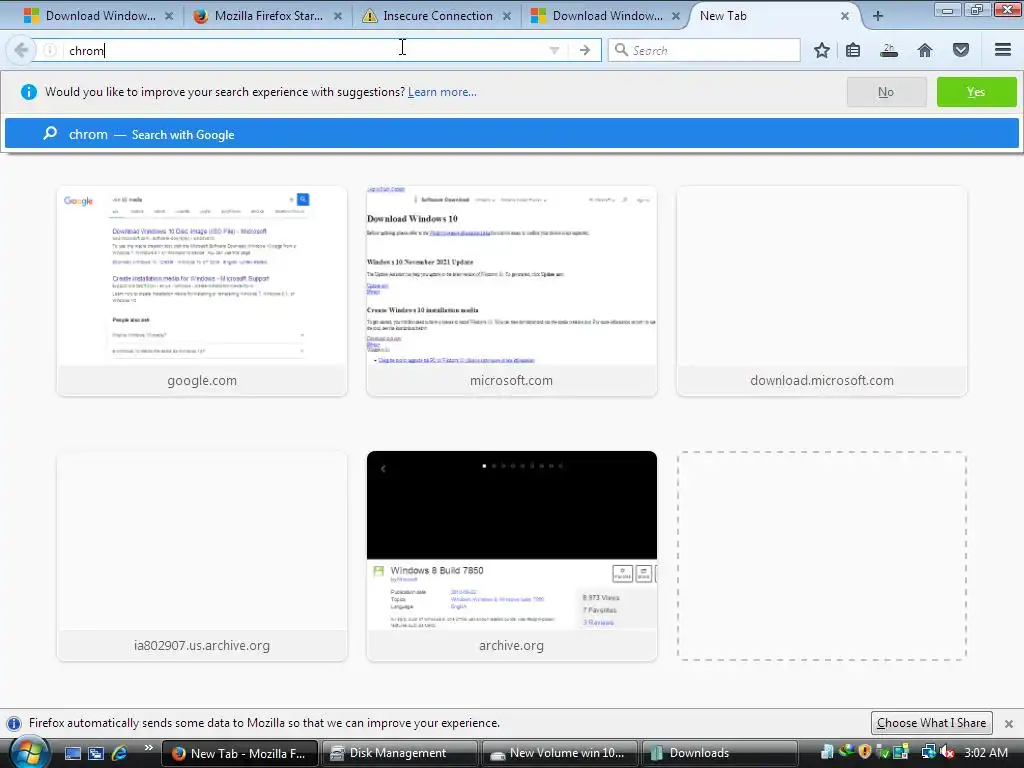Go back using the back arrow button

[21, 50]
